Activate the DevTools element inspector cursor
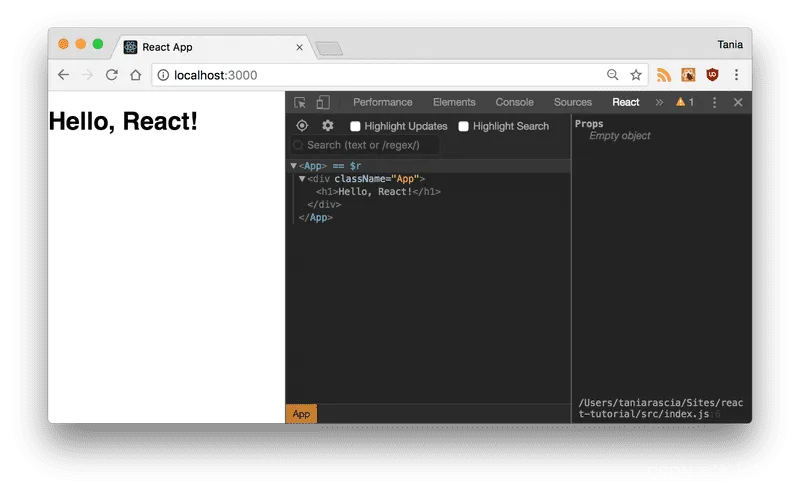The height and width of the screenshot is (492, 800). pos(300,103)
